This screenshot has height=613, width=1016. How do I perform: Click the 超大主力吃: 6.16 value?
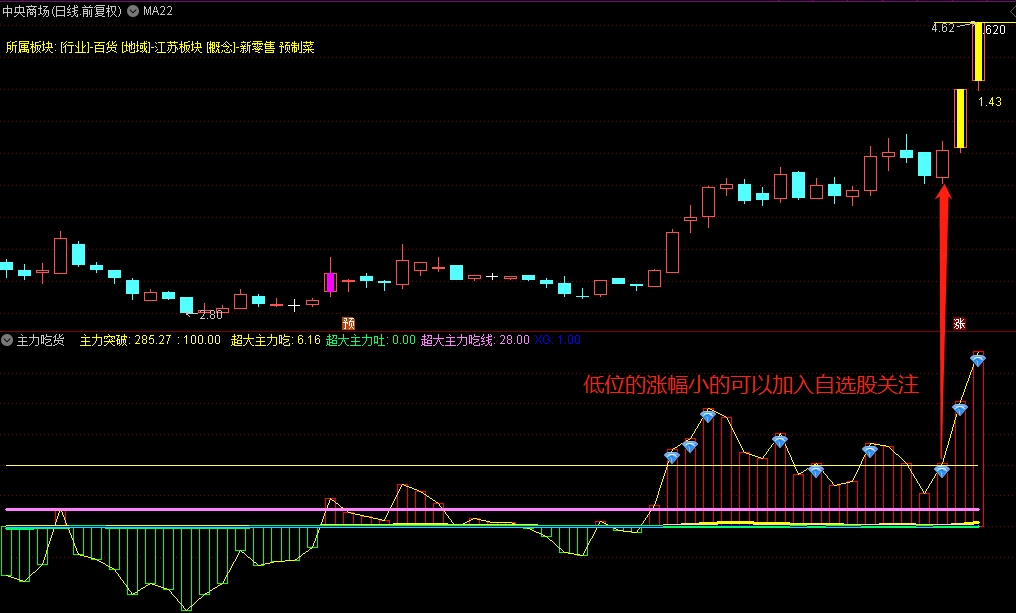(275, 340)
